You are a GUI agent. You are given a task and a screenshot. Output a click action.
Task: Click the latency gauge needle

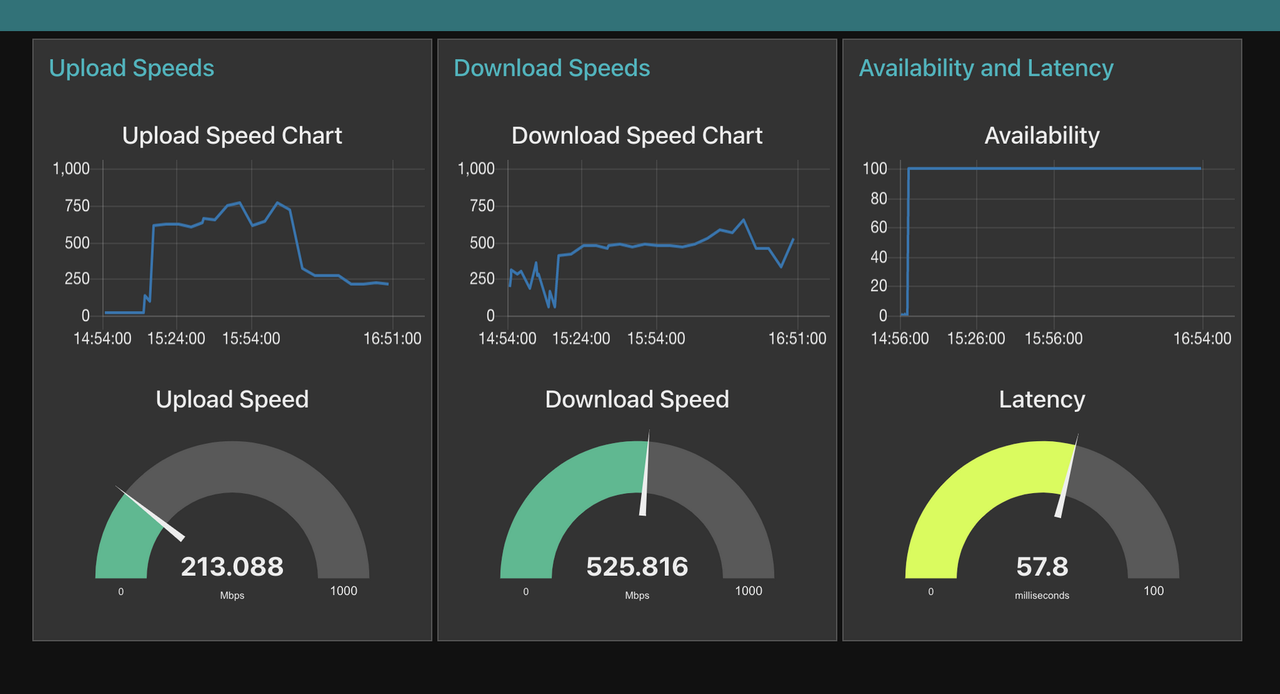(1067, 475)
